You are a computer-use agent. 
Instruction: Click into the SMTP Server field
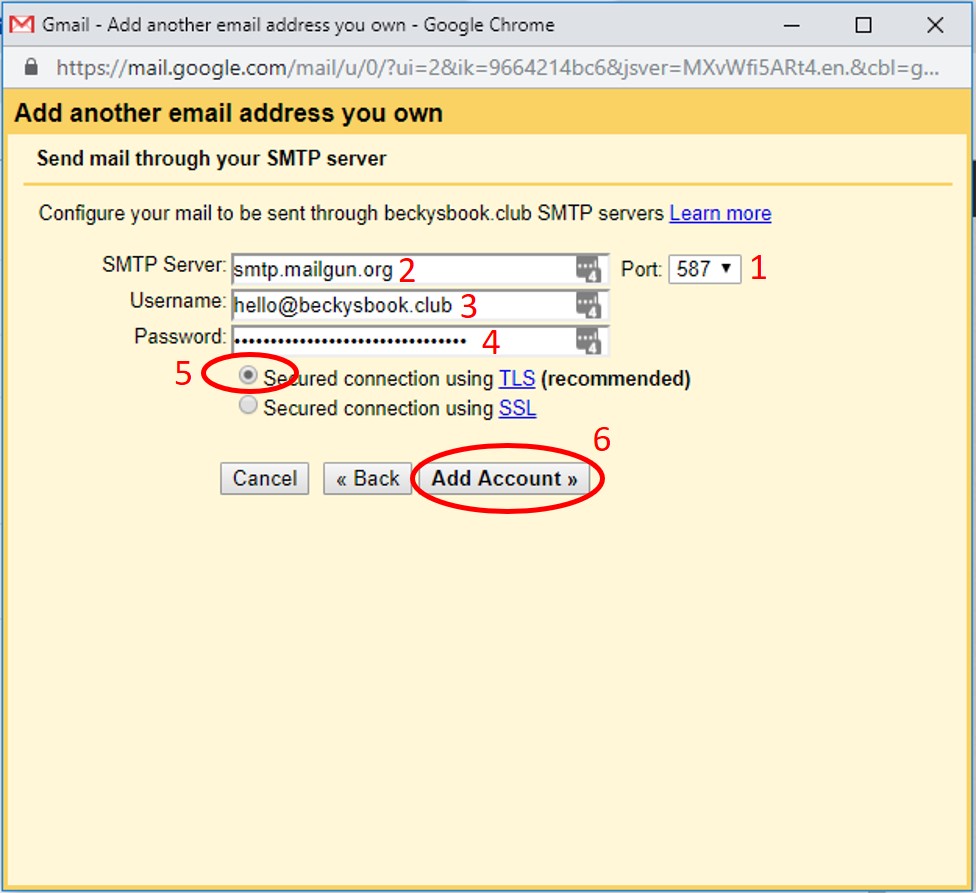[420, 269]
